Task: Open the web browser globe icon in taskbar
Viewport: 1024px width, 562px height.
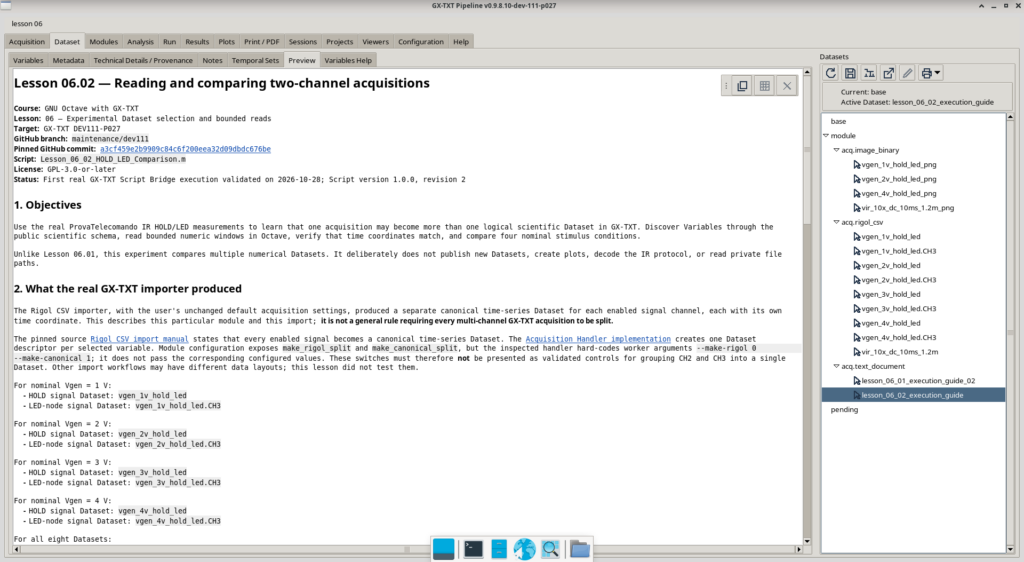Action: coord(524,549)
